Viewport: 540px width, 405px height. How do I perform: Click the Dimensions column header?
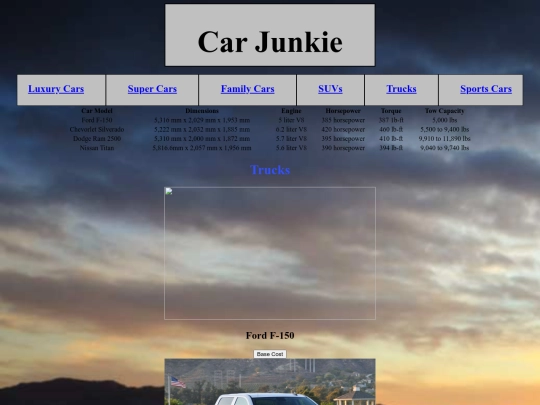tap(202, 111)
